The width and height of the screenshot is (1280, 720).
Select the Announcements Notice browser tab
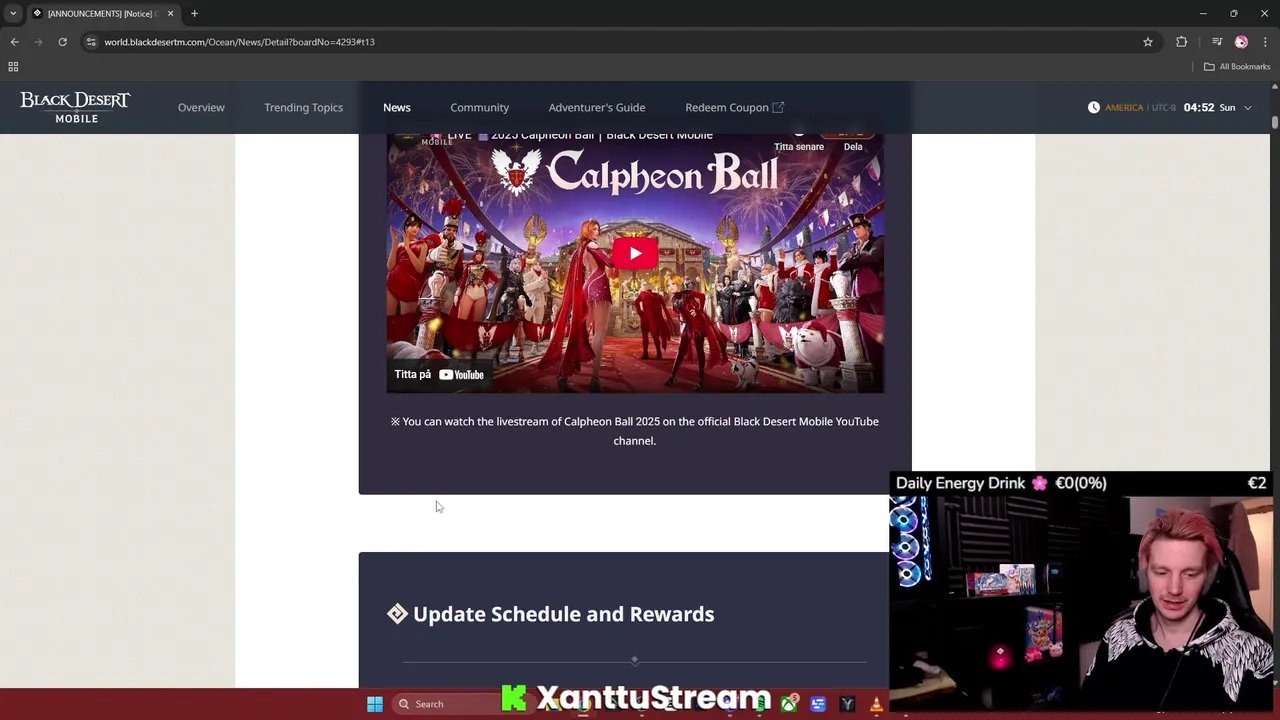pos(103,13)
